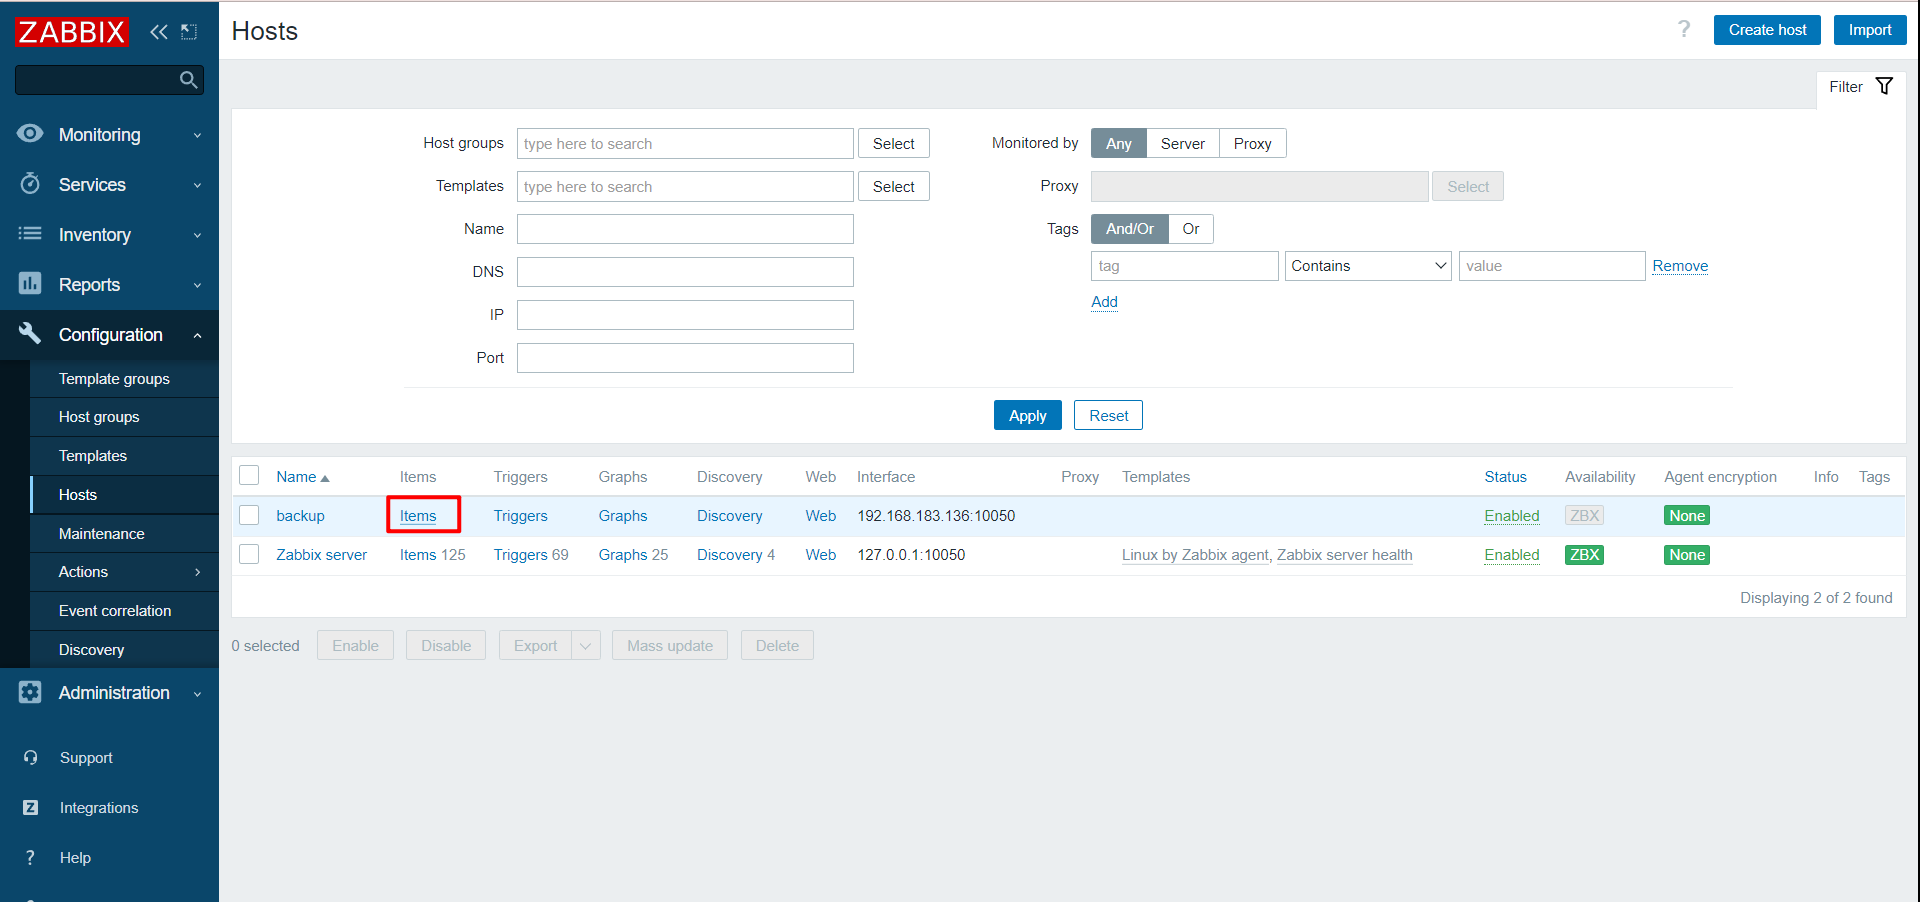Select the Zabbix server host checkbox

(x=249, y=554)
